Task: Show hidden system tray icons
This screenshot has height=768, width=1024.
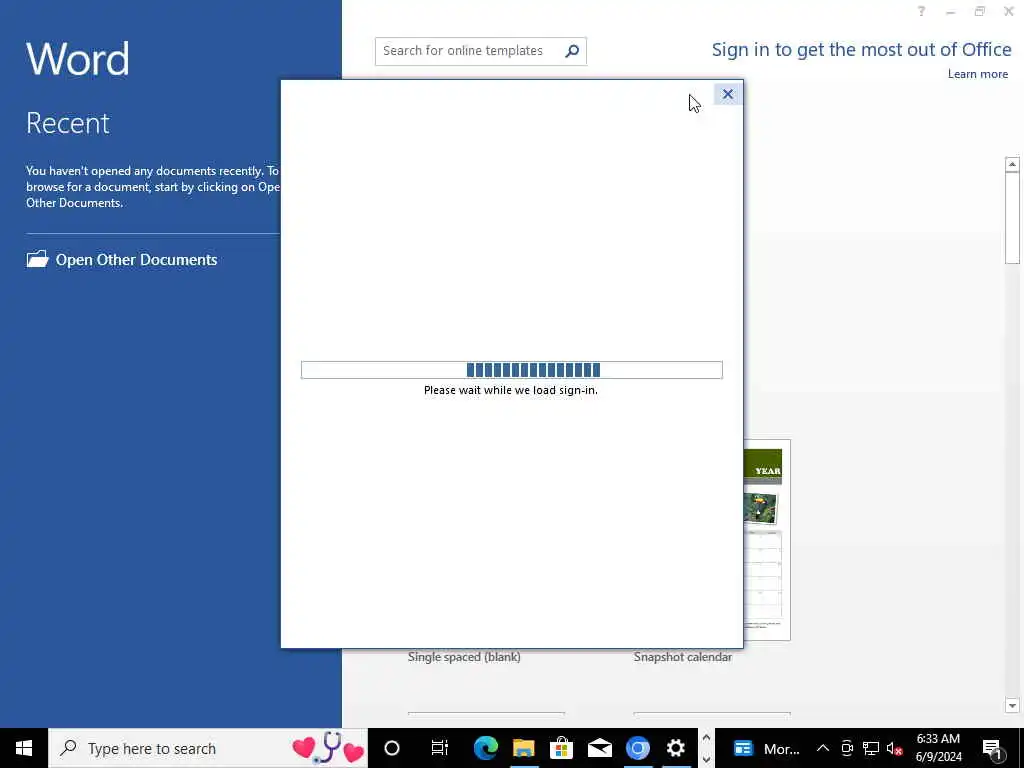Action: coord(823,748)
